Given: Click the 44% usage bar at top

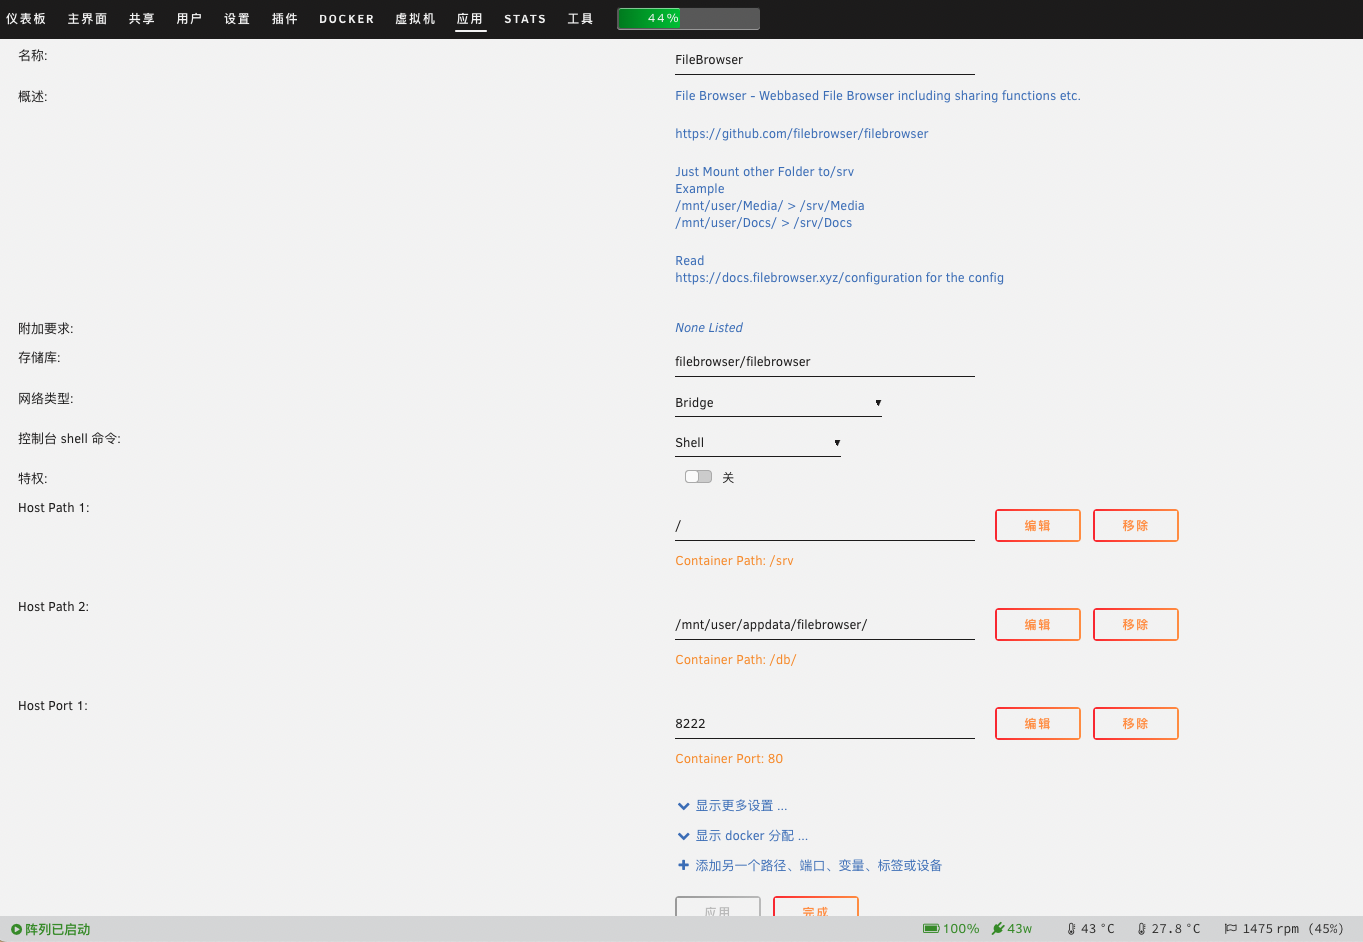Looking at the screenshot, I should (x=688, y=18).
